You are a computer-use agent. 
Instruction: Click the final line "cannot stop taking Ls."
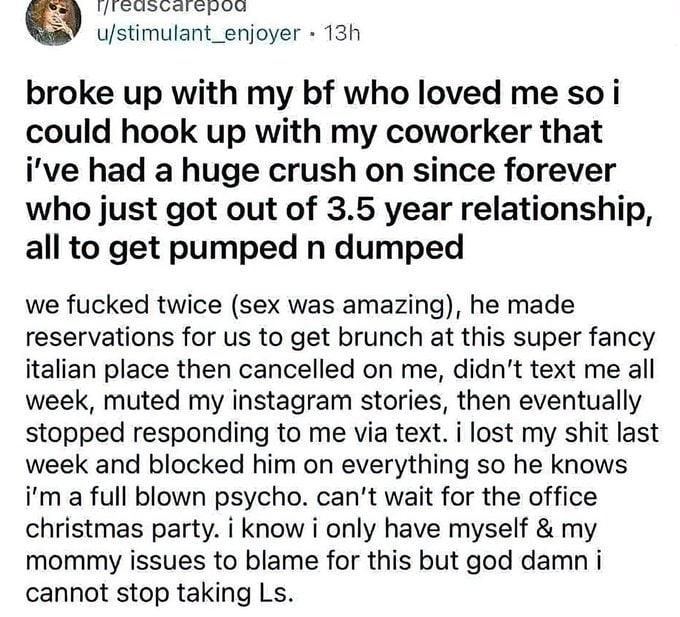160,593
